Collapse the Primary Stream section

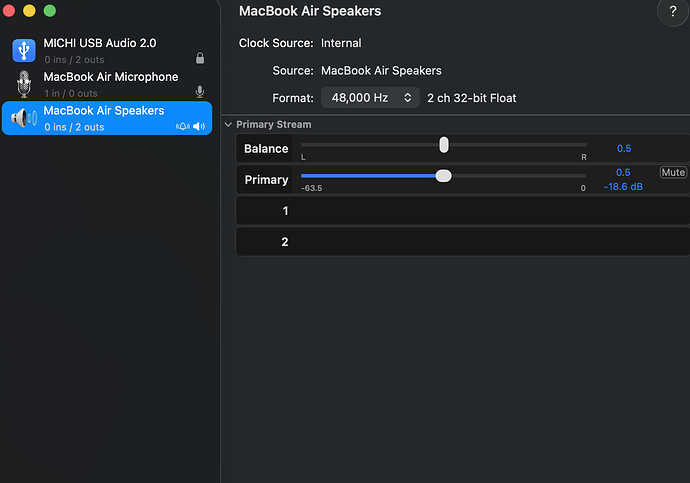point(228,124)
